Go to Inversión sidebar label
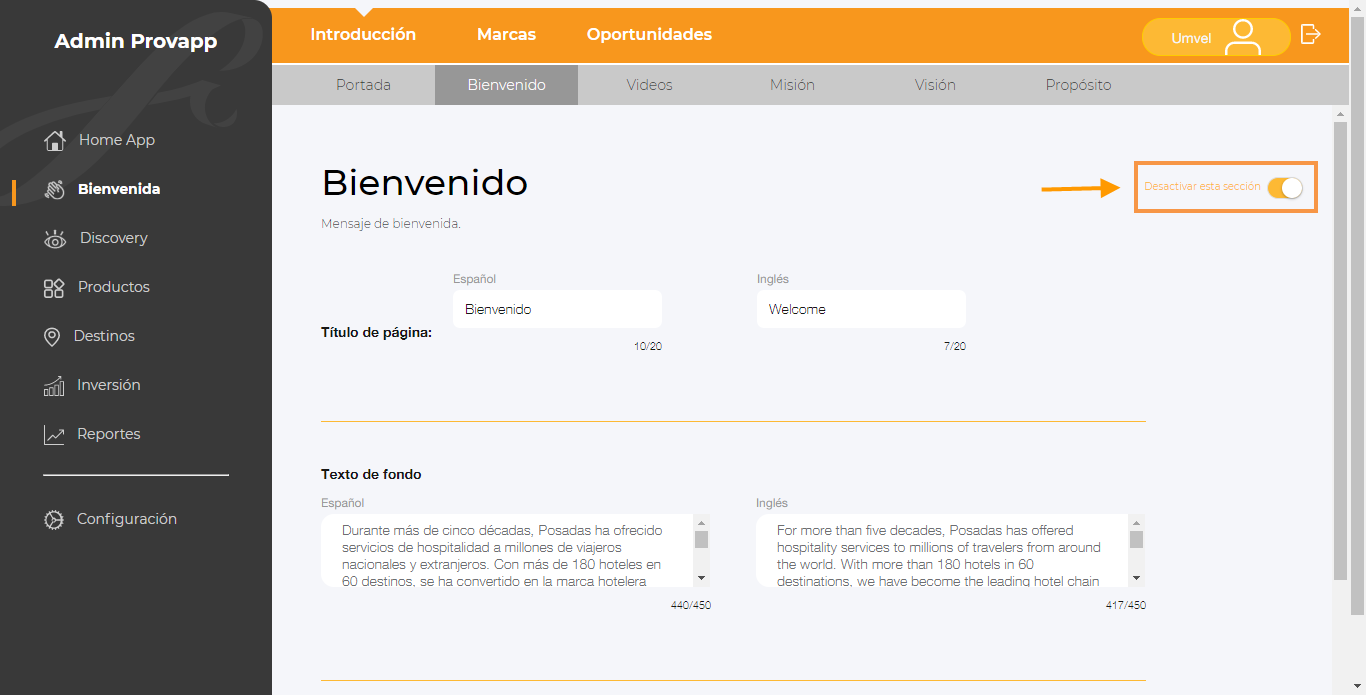The image size is (1366, 695). [109, 385]
